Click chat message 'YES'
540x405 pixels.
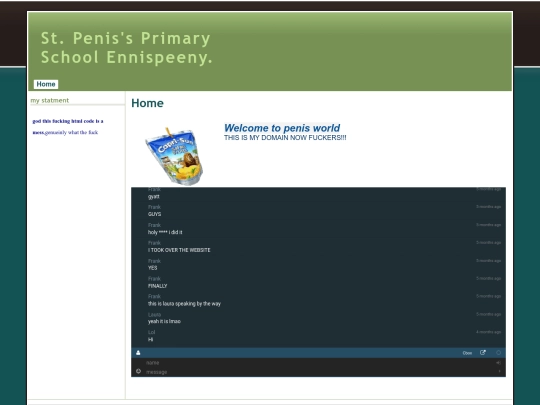[x=153, y=268]
